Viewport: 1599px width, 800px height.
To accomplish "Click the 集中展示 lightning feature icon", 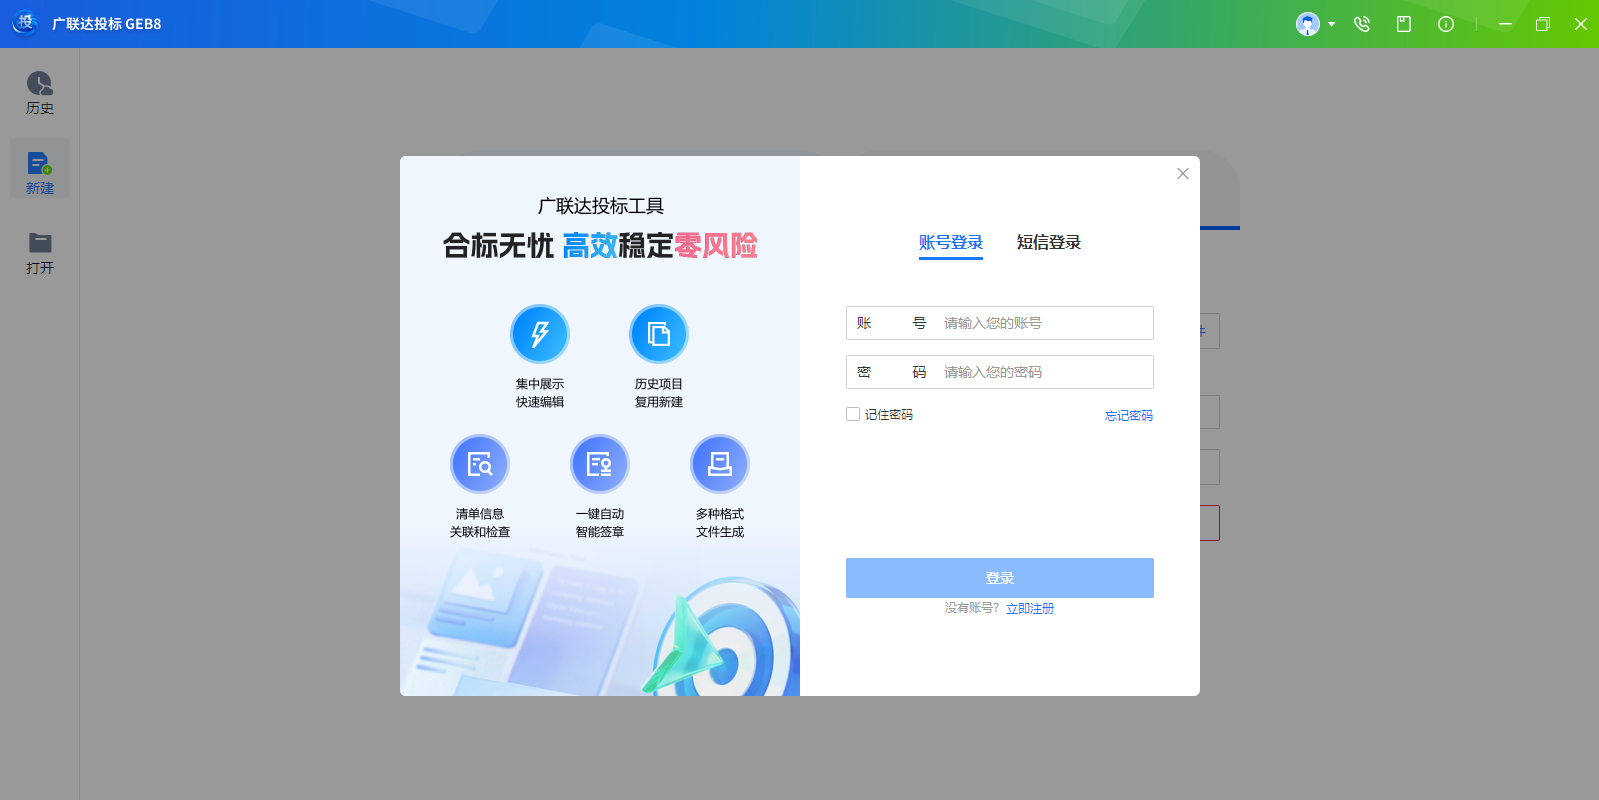I will pos(540,334).
